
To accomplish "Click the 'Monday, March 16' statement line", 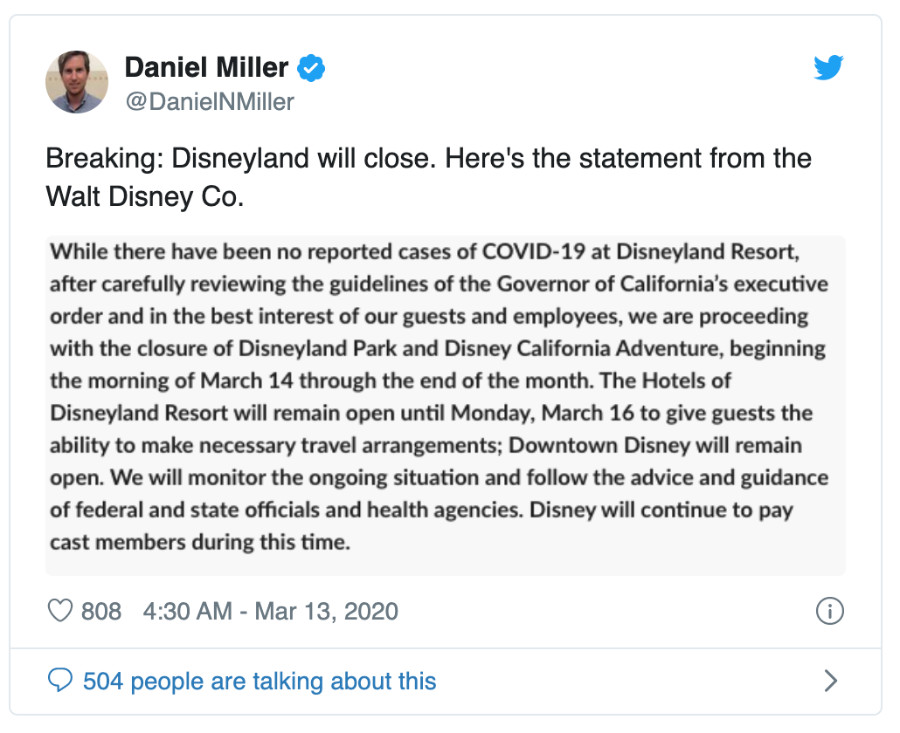I will tap(431, 413).
